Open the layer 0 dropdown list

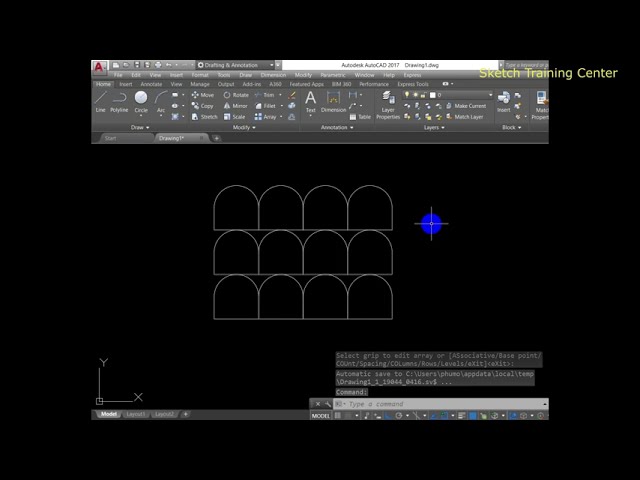pos(490,95)
